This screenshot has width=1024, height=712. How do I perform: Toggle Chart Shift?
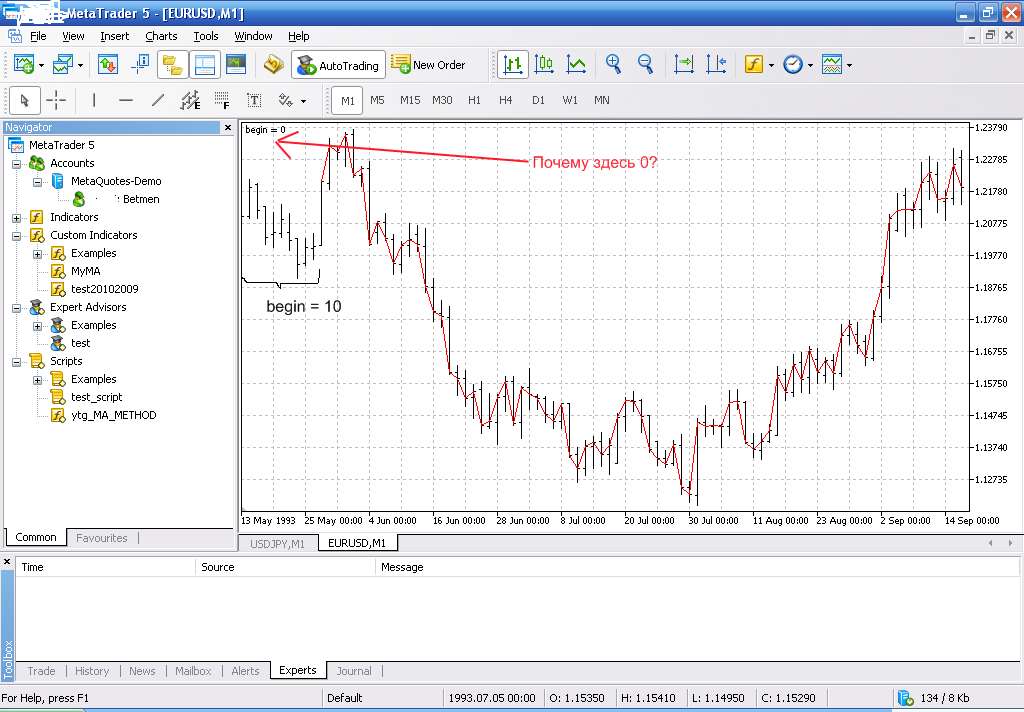716,65
